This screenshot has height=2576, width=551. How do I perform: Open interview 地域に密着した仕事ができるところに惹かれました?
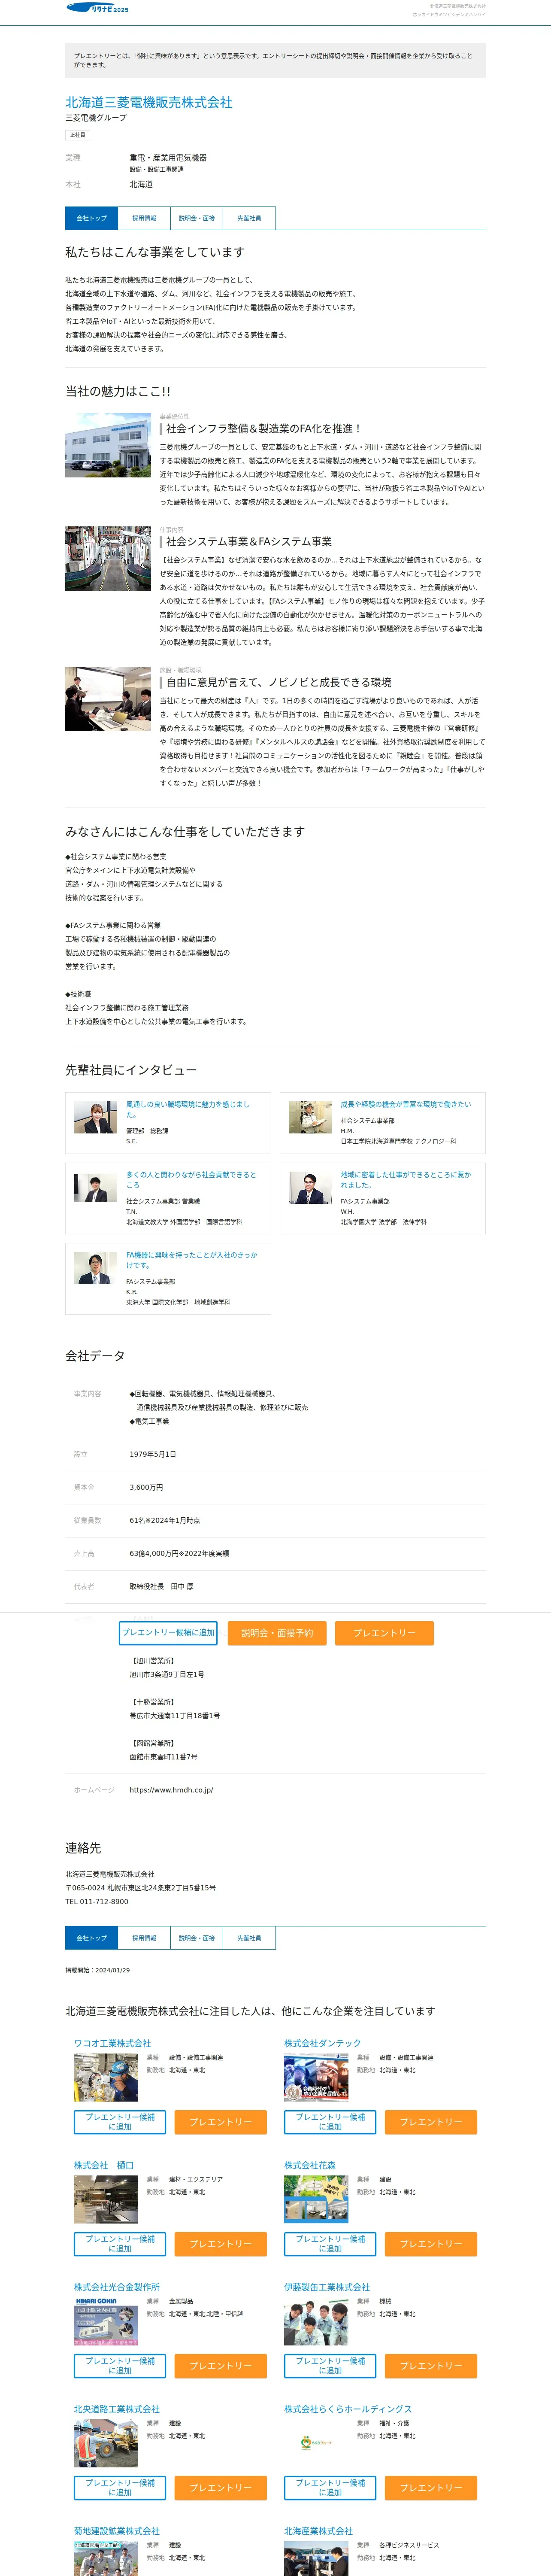coord(405,1179)
